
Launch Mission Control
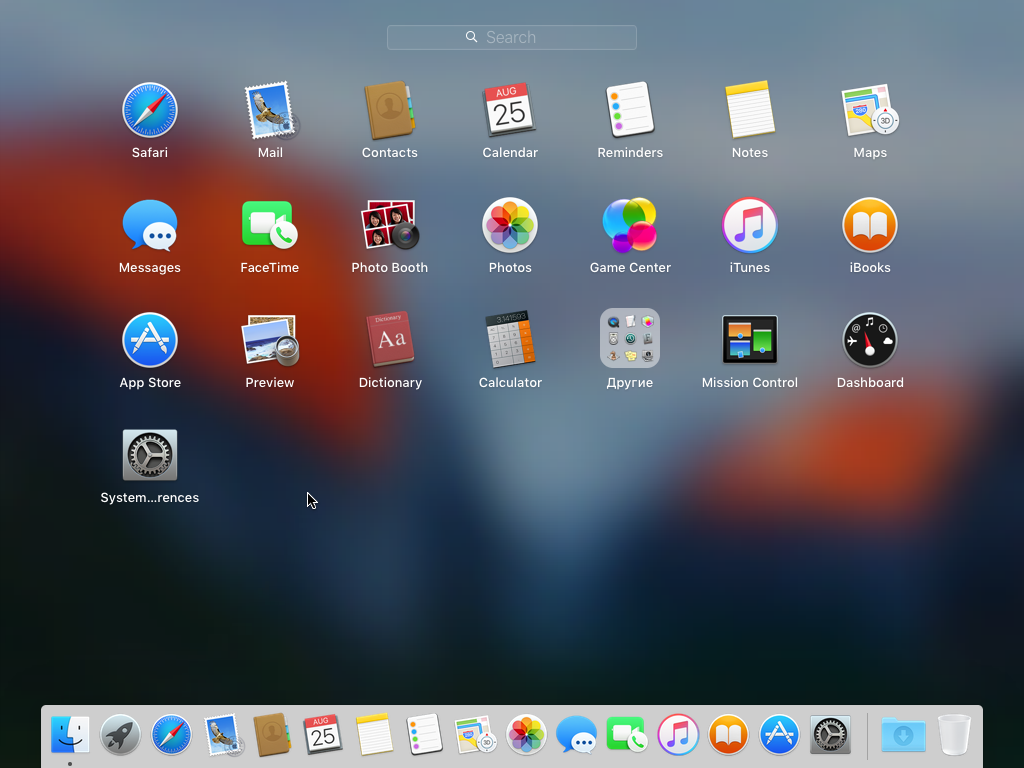pos(750,340)
